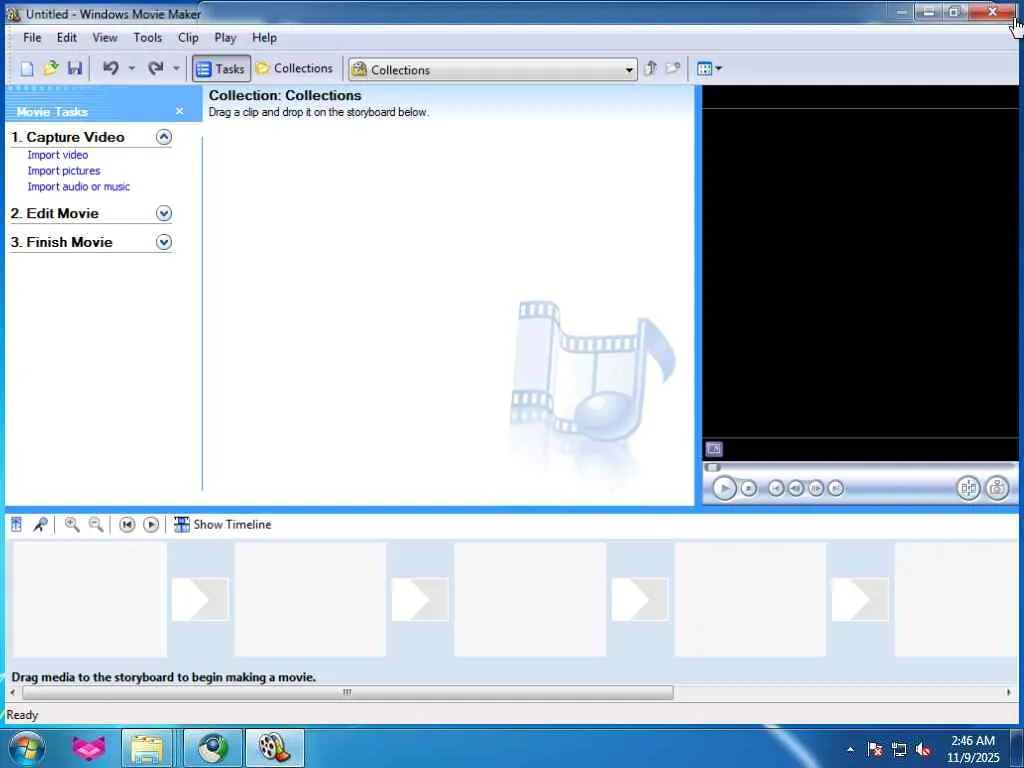1024x768 pixels.
Task: Jump back in the preview monitor
Action: point(776,488)
